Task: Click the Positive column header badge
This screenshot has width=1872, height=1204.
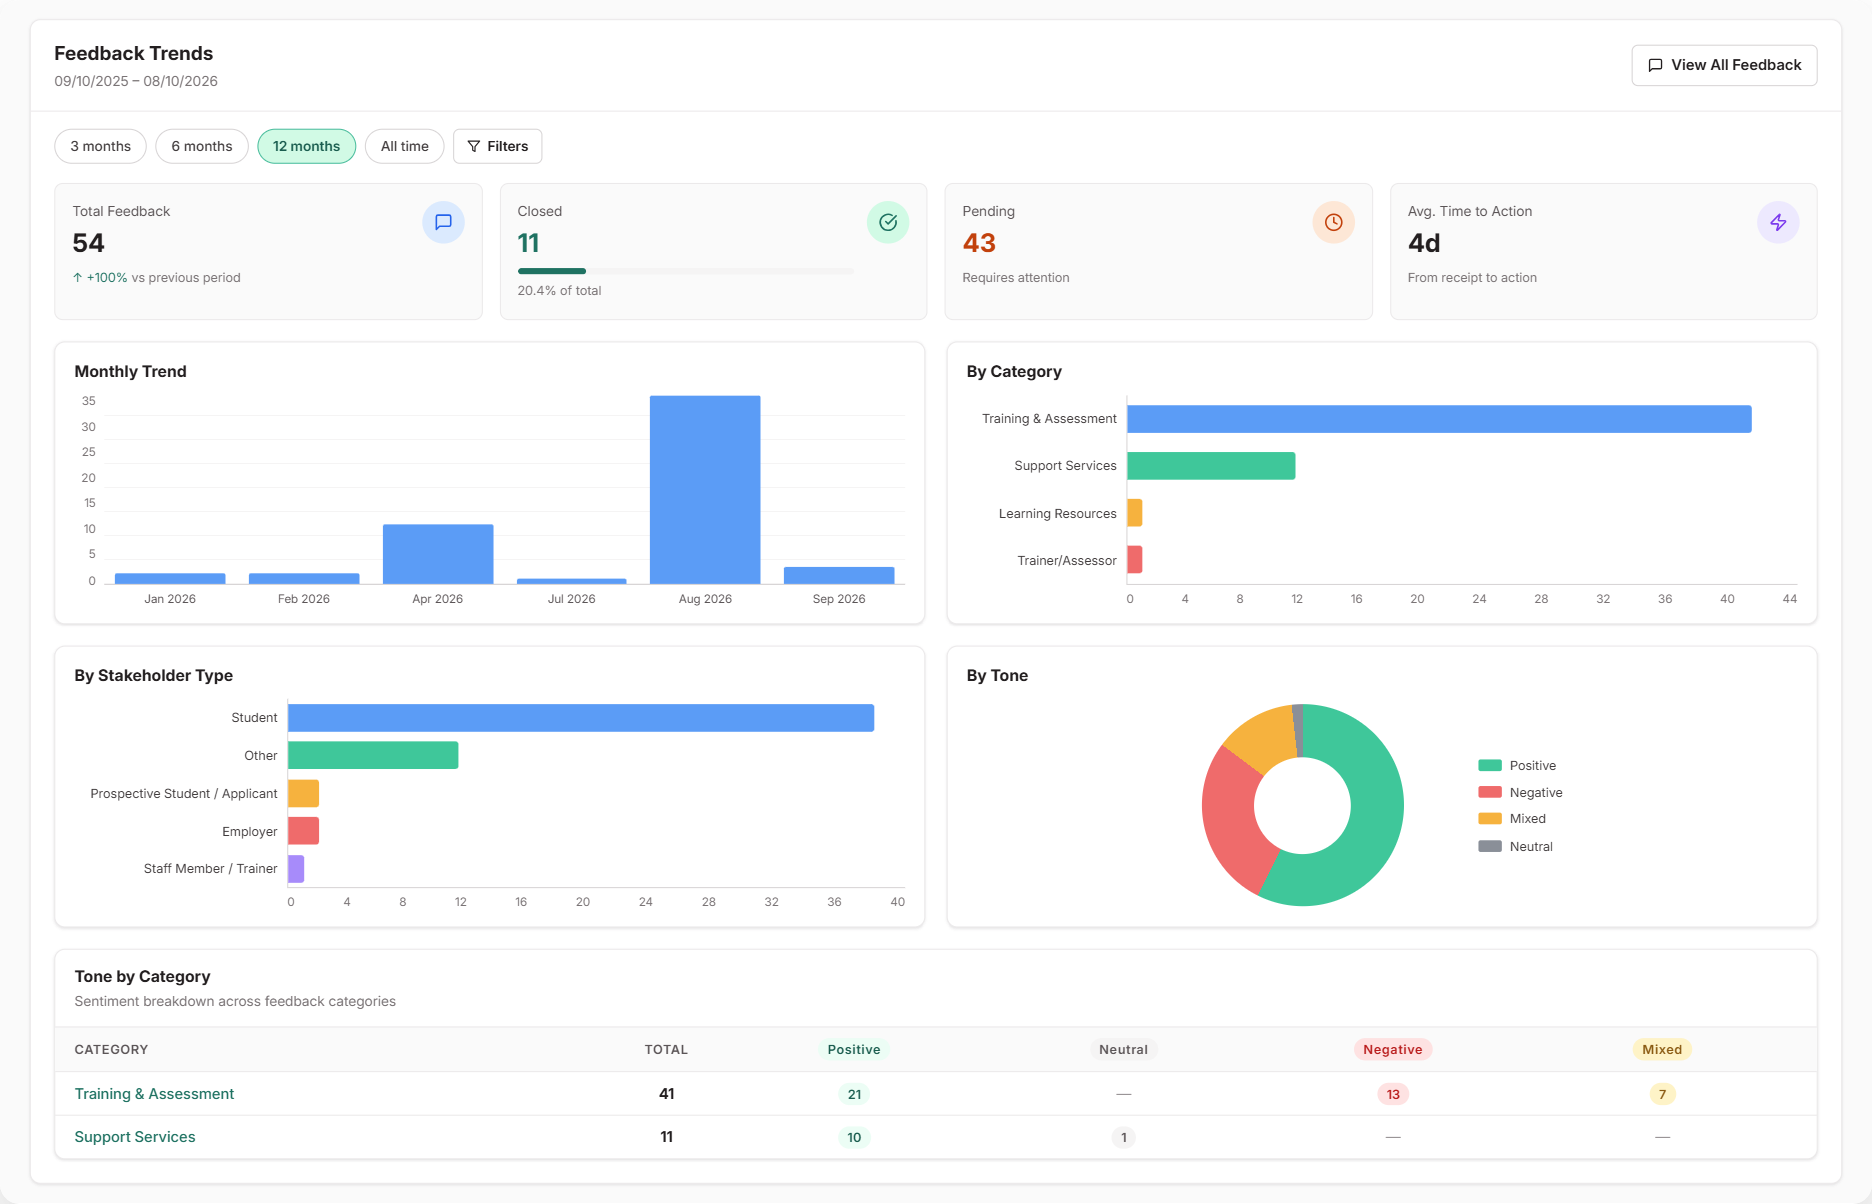Action: tap(854, 1049)
